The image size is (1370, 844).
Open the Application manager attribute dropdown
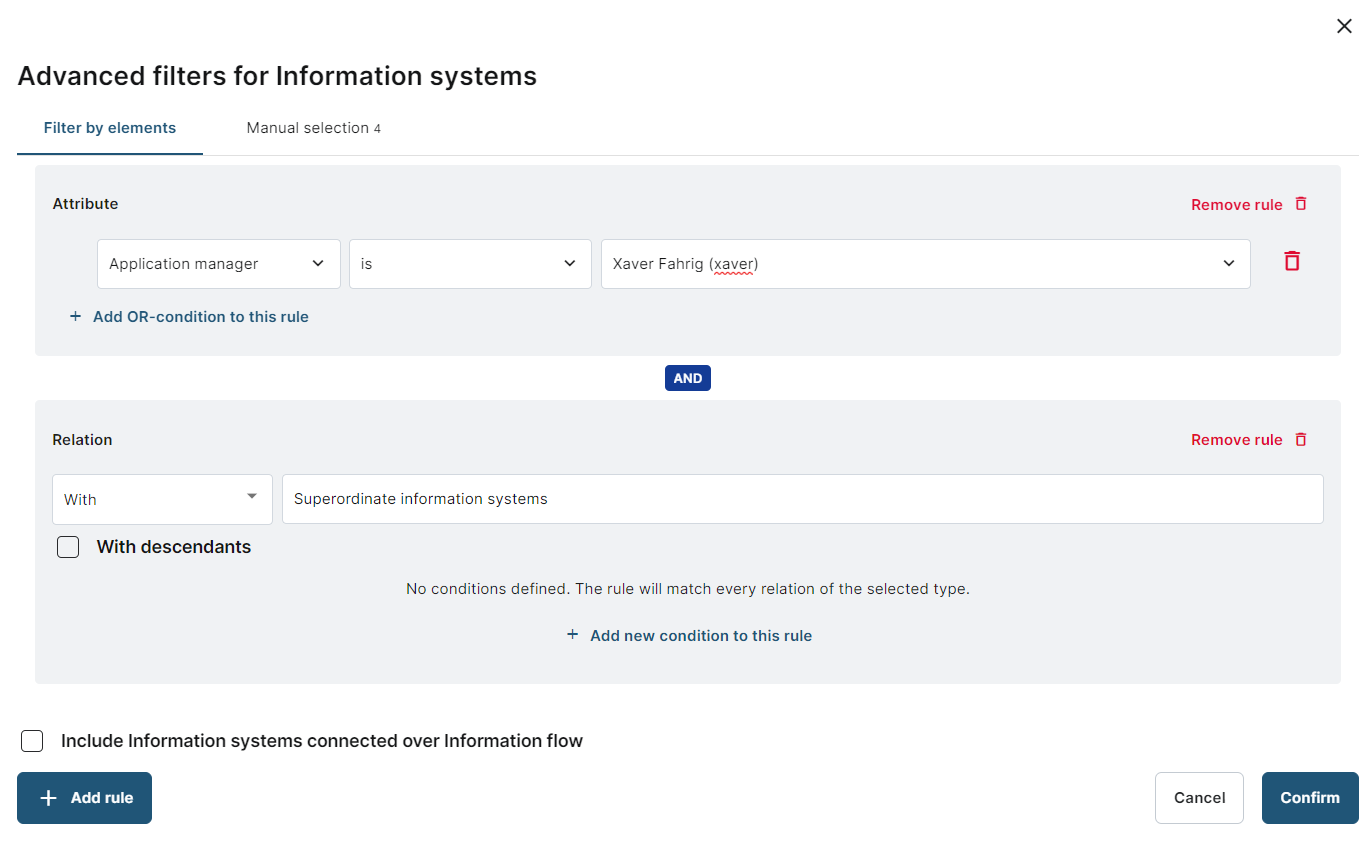pos(218,264)
